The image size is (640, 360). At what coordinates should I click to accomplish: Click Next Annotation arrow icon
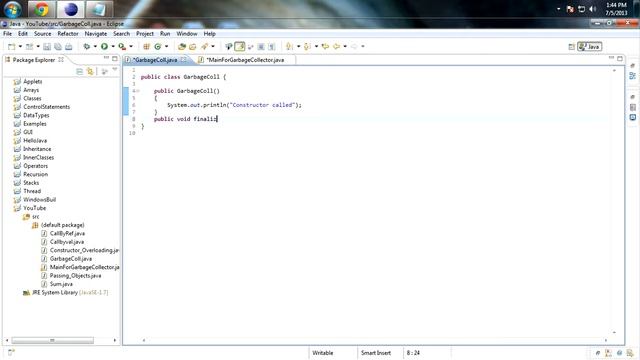pos(289,47)
